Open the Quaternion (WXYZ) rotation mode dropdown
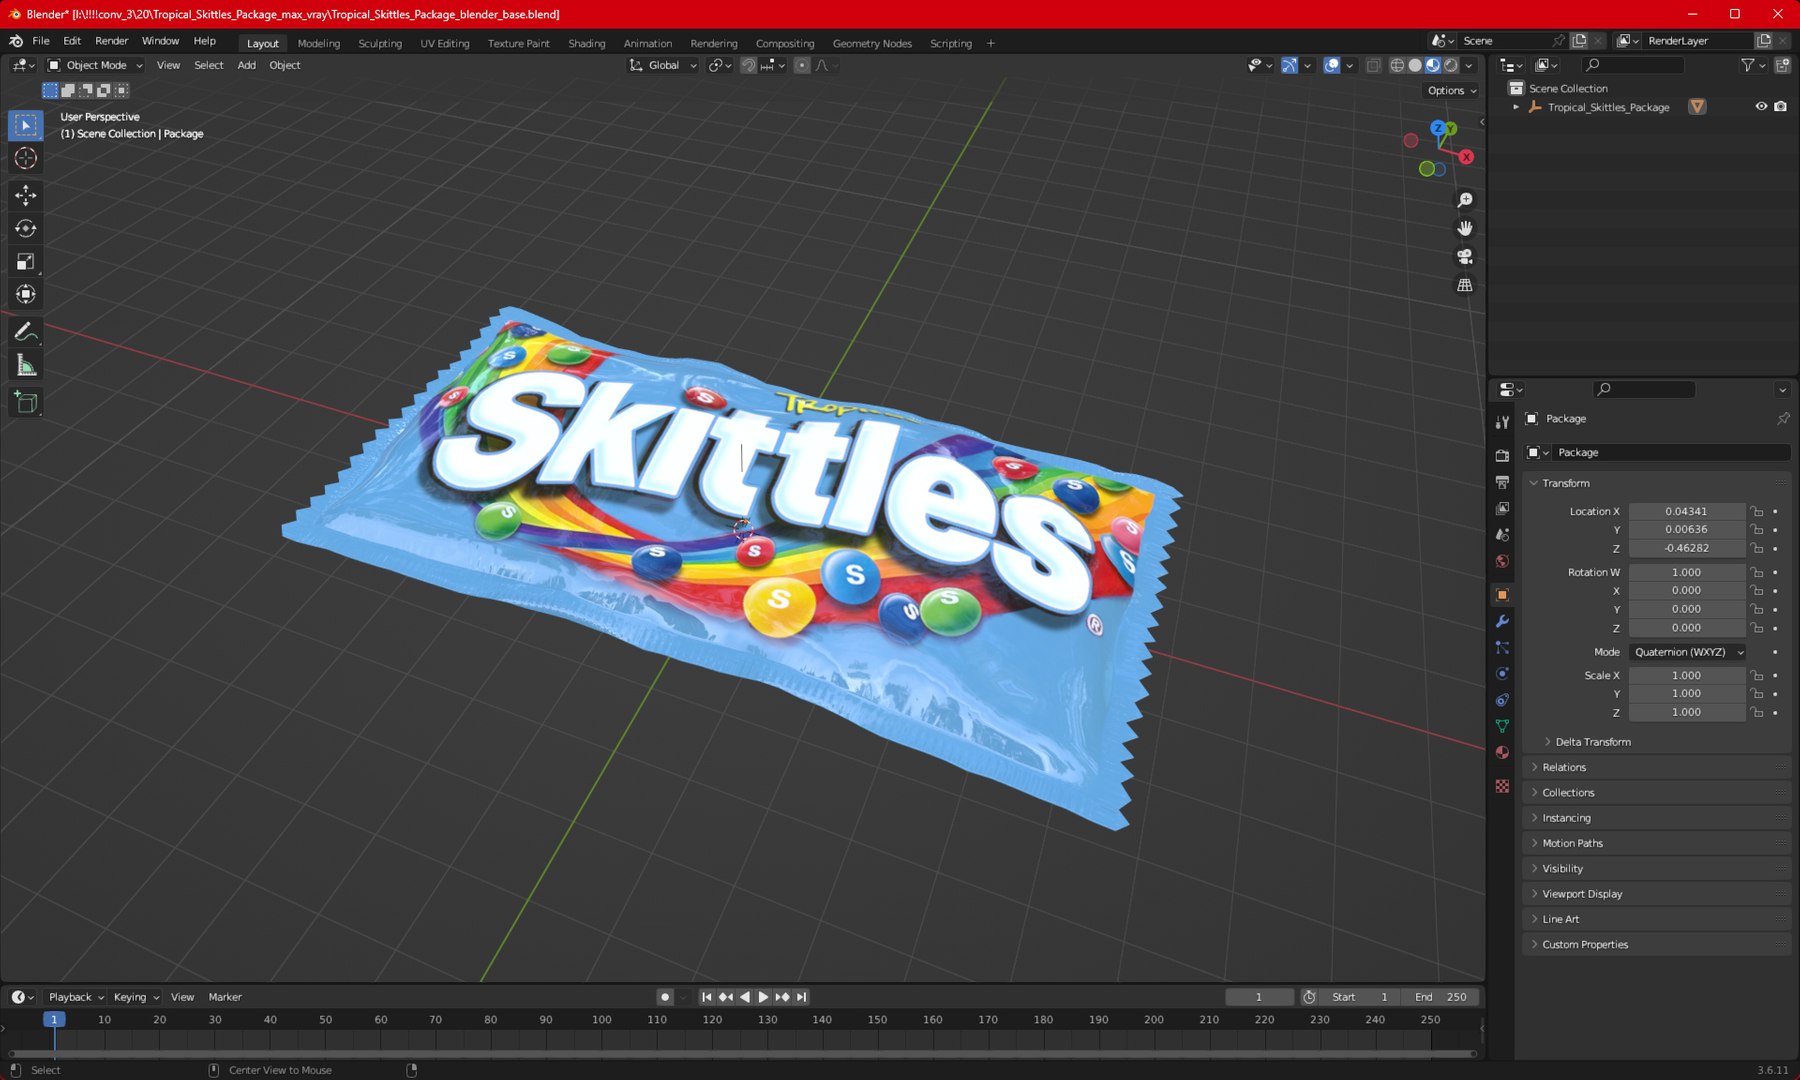The width and height of the screenshot is (1800, 1080). (1688, 652)
